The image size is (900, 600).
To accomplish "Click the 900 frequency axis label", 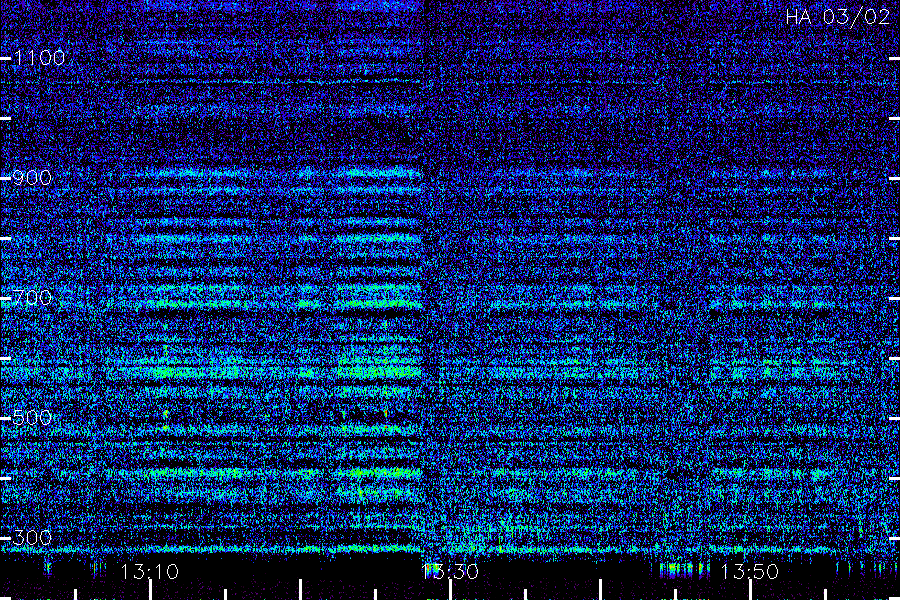I will pyautogui.click(x=32, y=178).
